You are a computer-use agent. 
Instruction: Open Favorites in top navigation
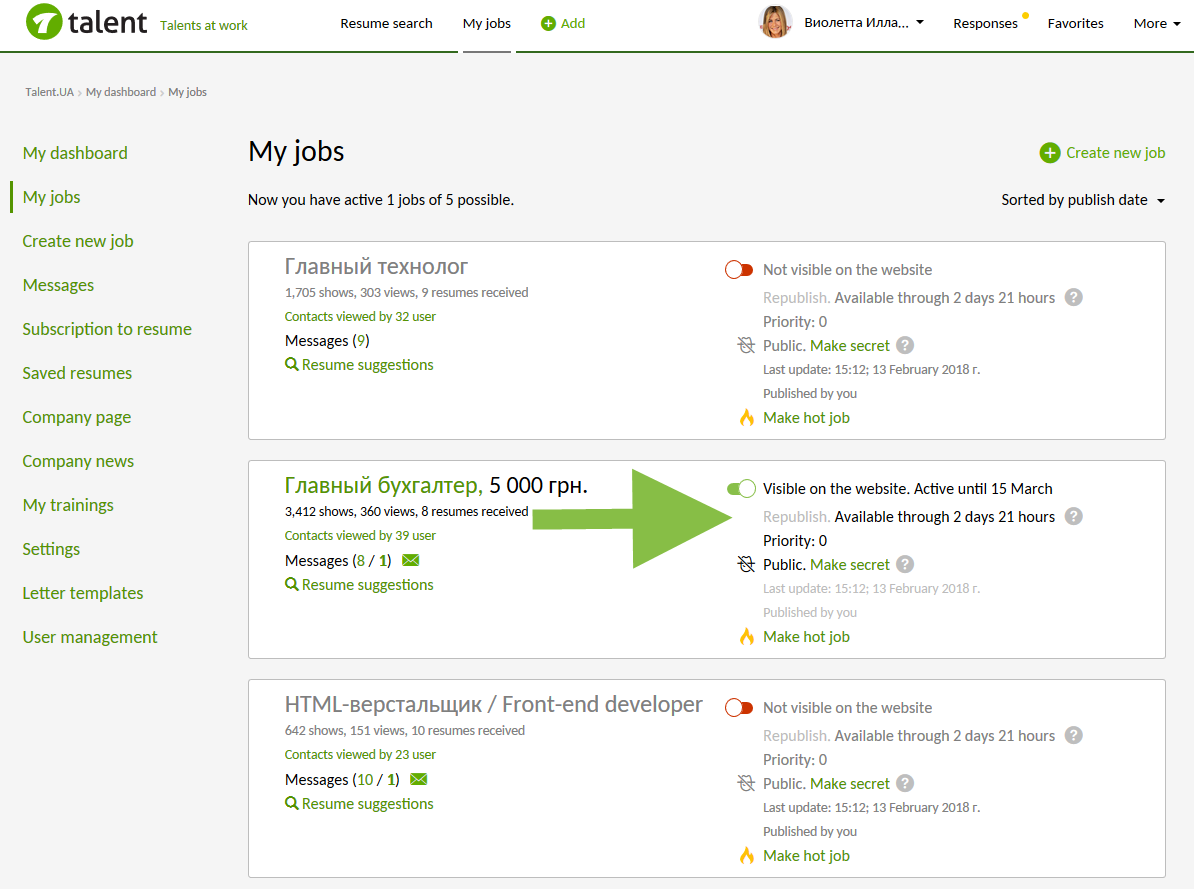point(1075,24)
